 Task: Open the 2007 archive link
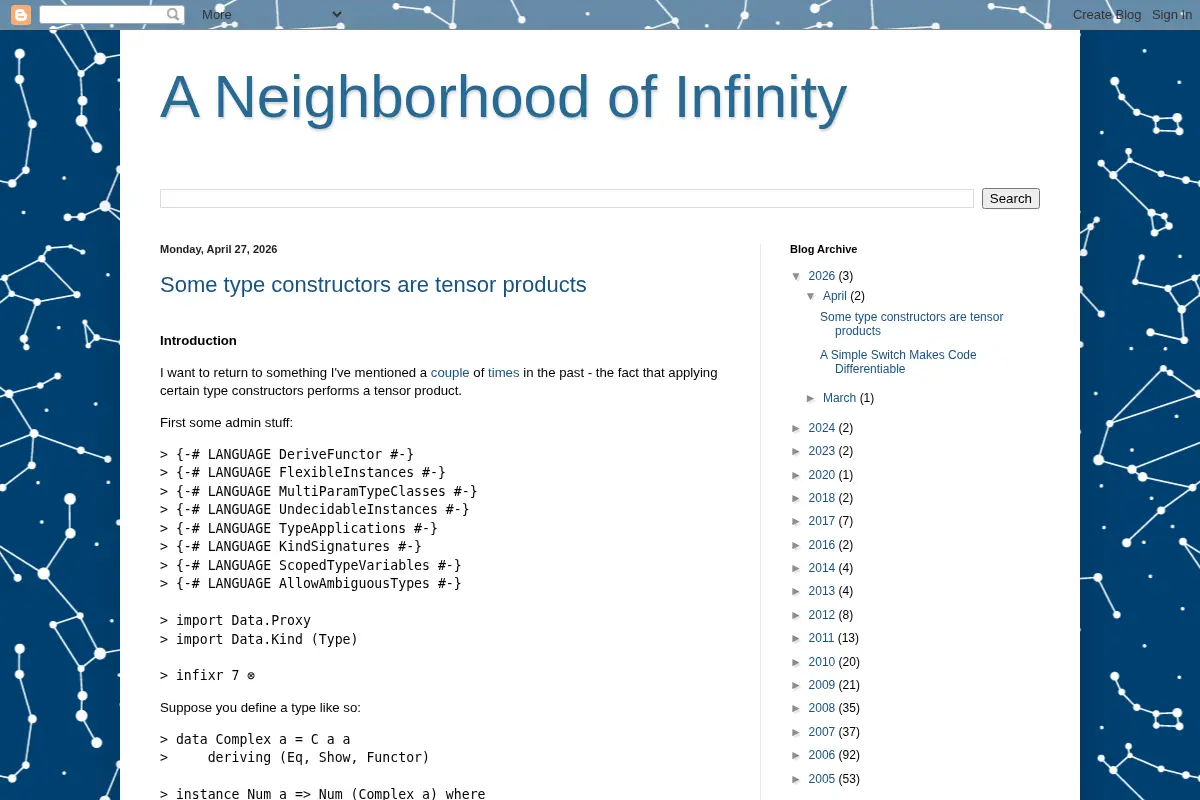(x=822, y=732)
